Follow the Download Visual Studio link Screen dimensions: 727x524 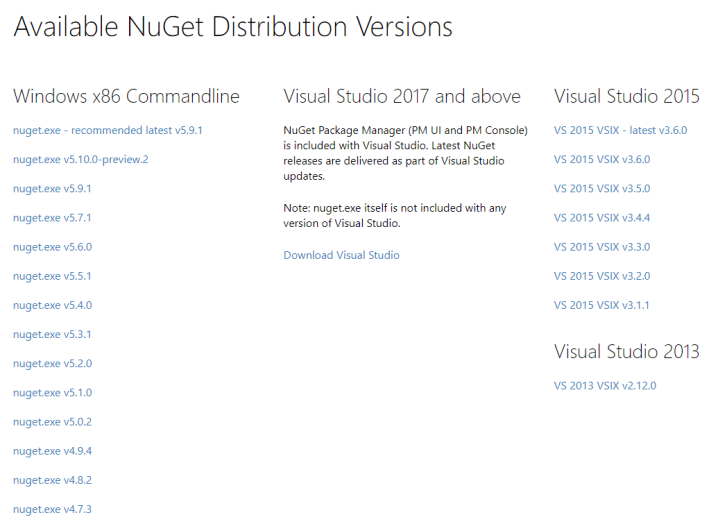tap(341, 255)
